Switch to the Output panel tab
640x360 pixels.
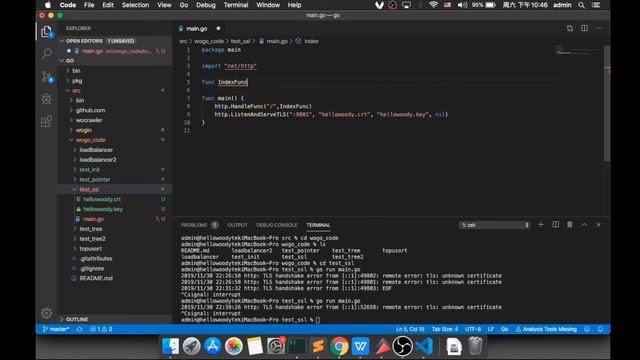tap(237, 225)
